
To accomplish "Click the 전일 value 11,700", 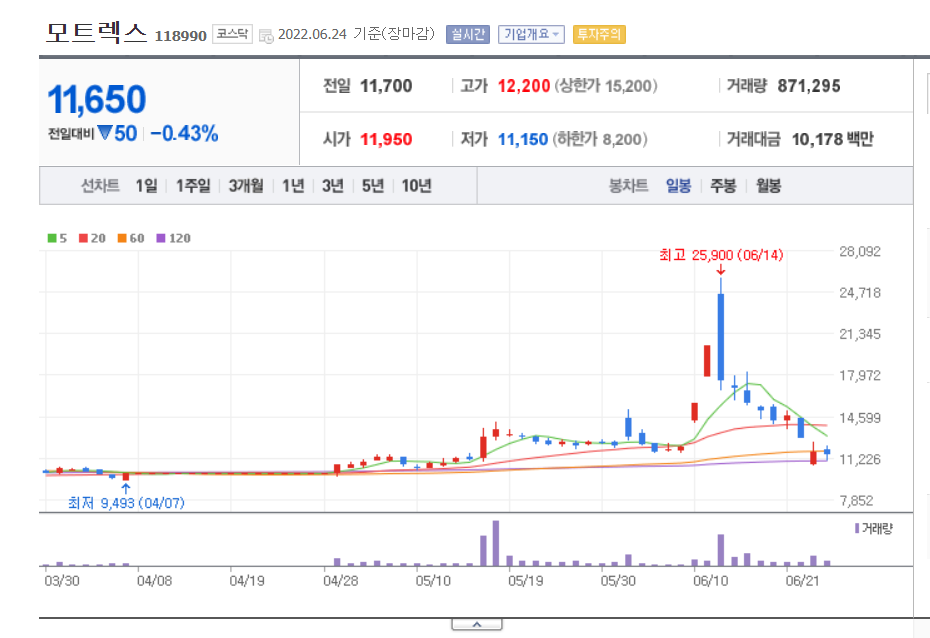I will click(x=386, y=86).
